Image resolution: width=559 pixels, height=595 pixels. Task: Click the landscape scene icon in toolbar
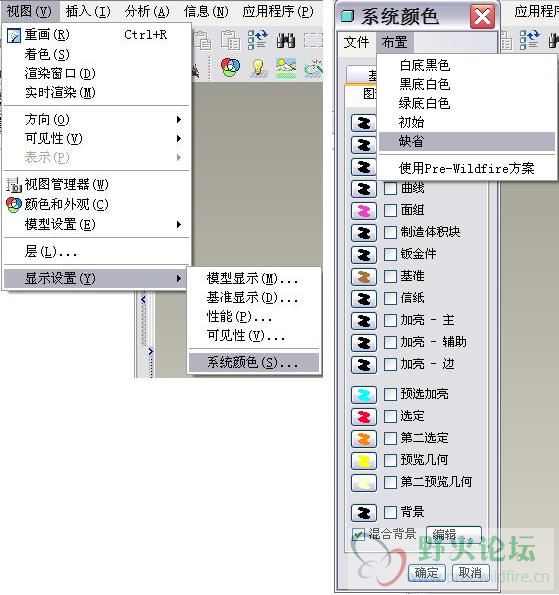[x=286, y=68]
